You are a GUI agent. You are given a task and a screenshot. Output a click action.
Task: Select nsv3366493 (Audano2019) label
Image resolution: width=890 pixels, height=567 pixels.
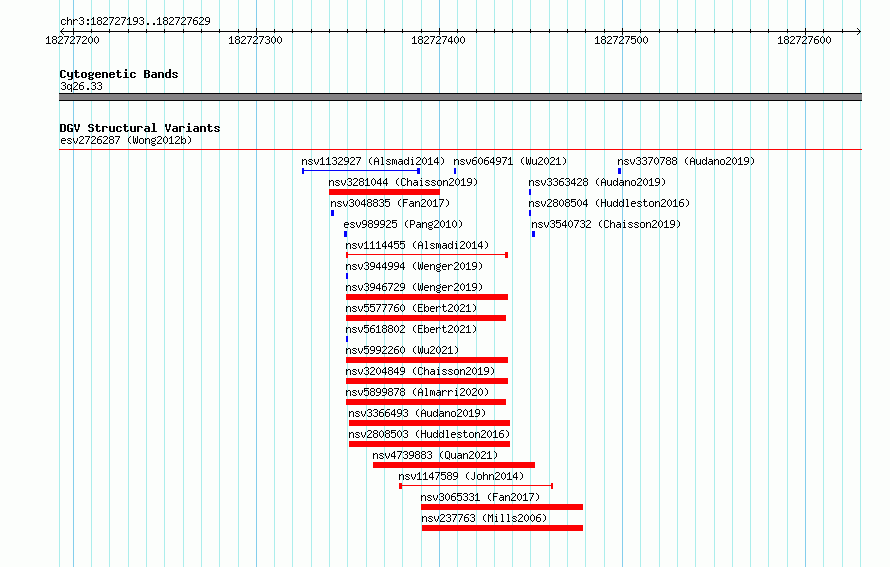(x=417, y=413)
